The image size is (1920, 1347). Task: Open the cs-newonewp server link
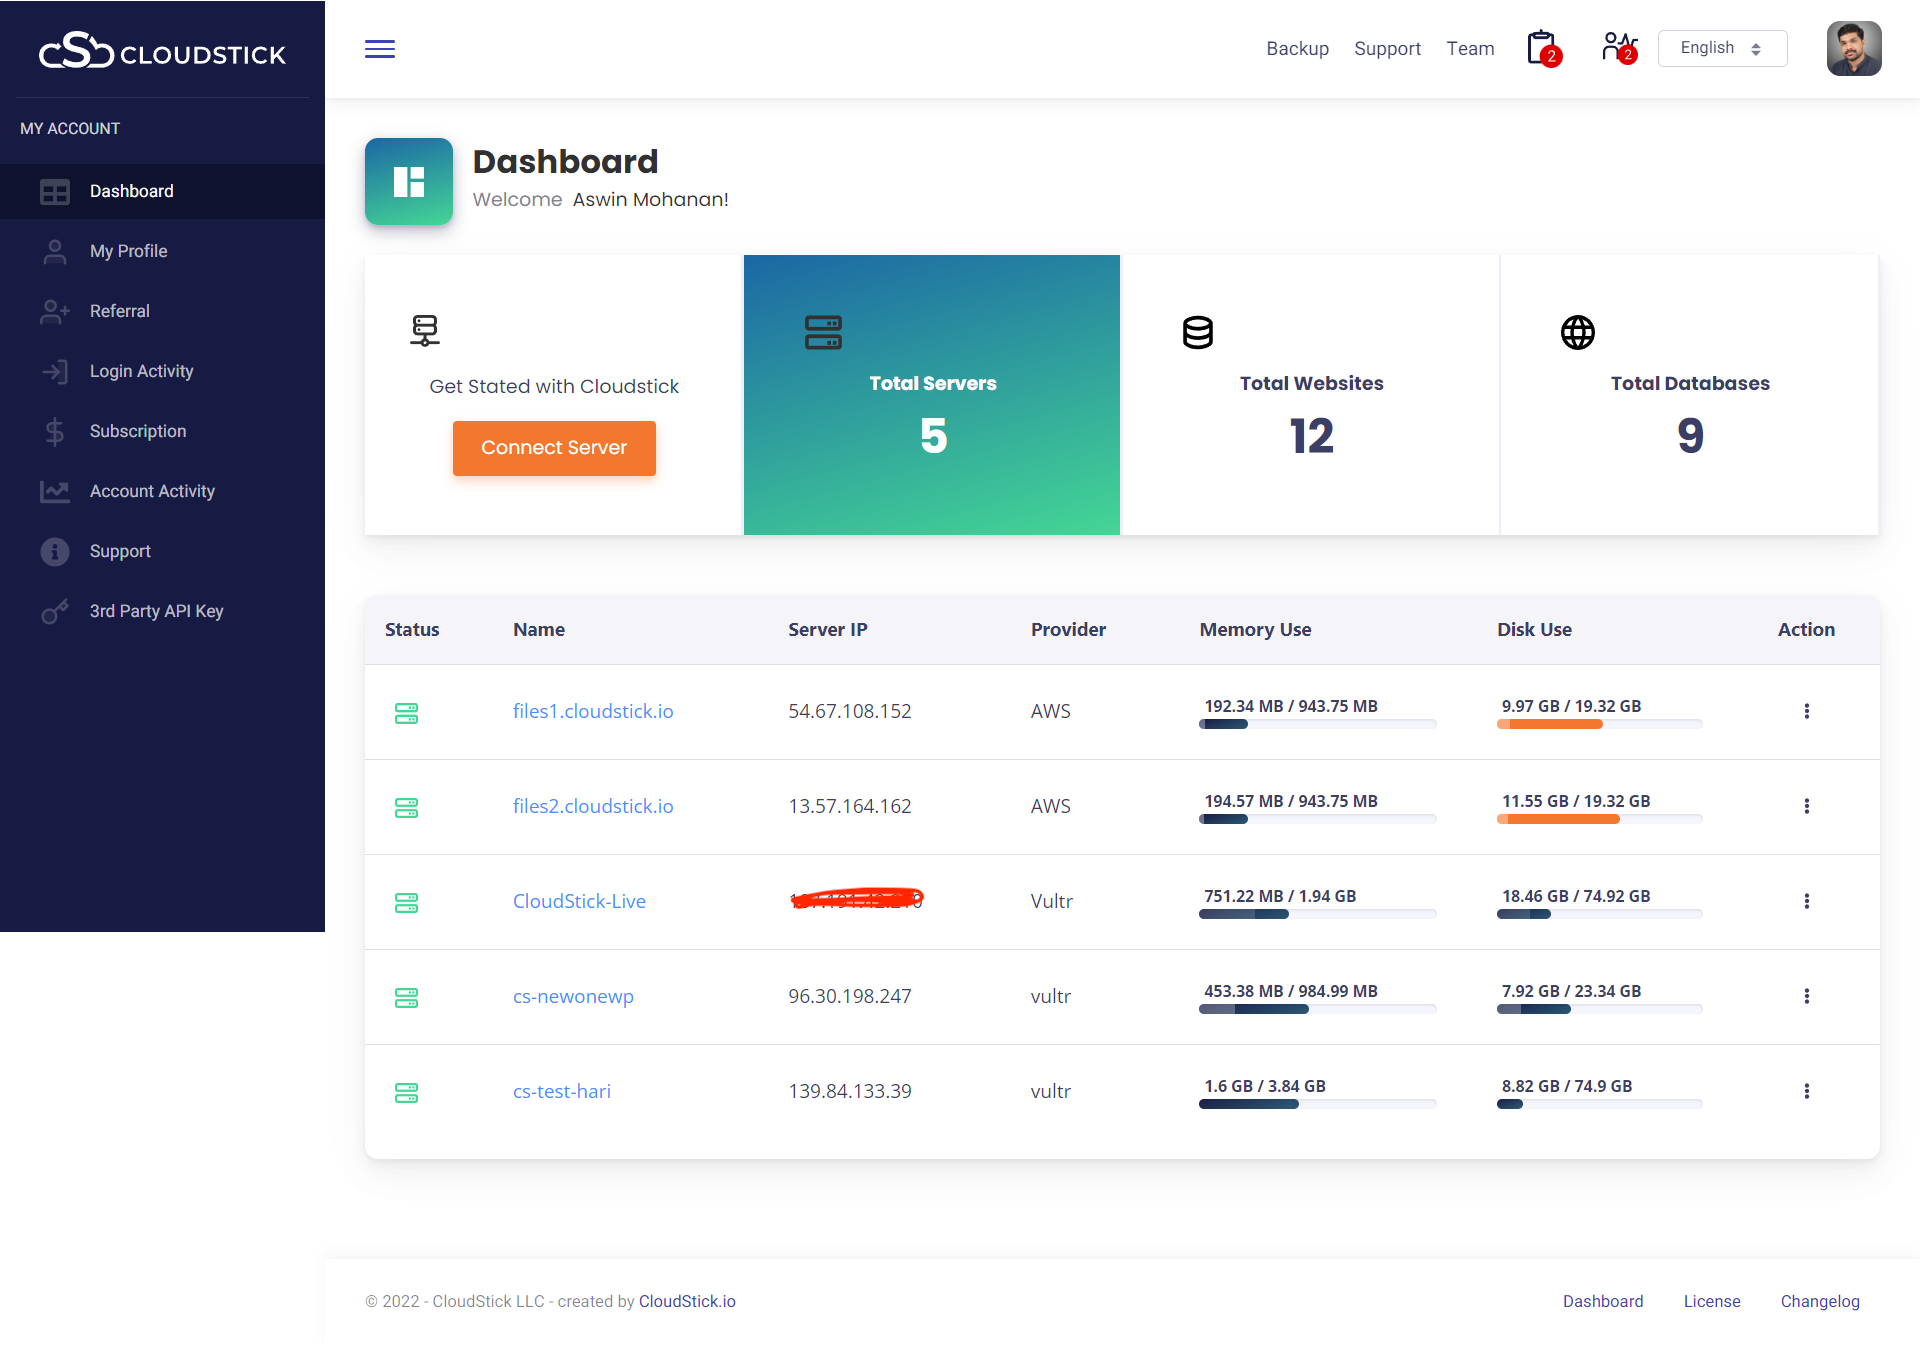(573, 996)
